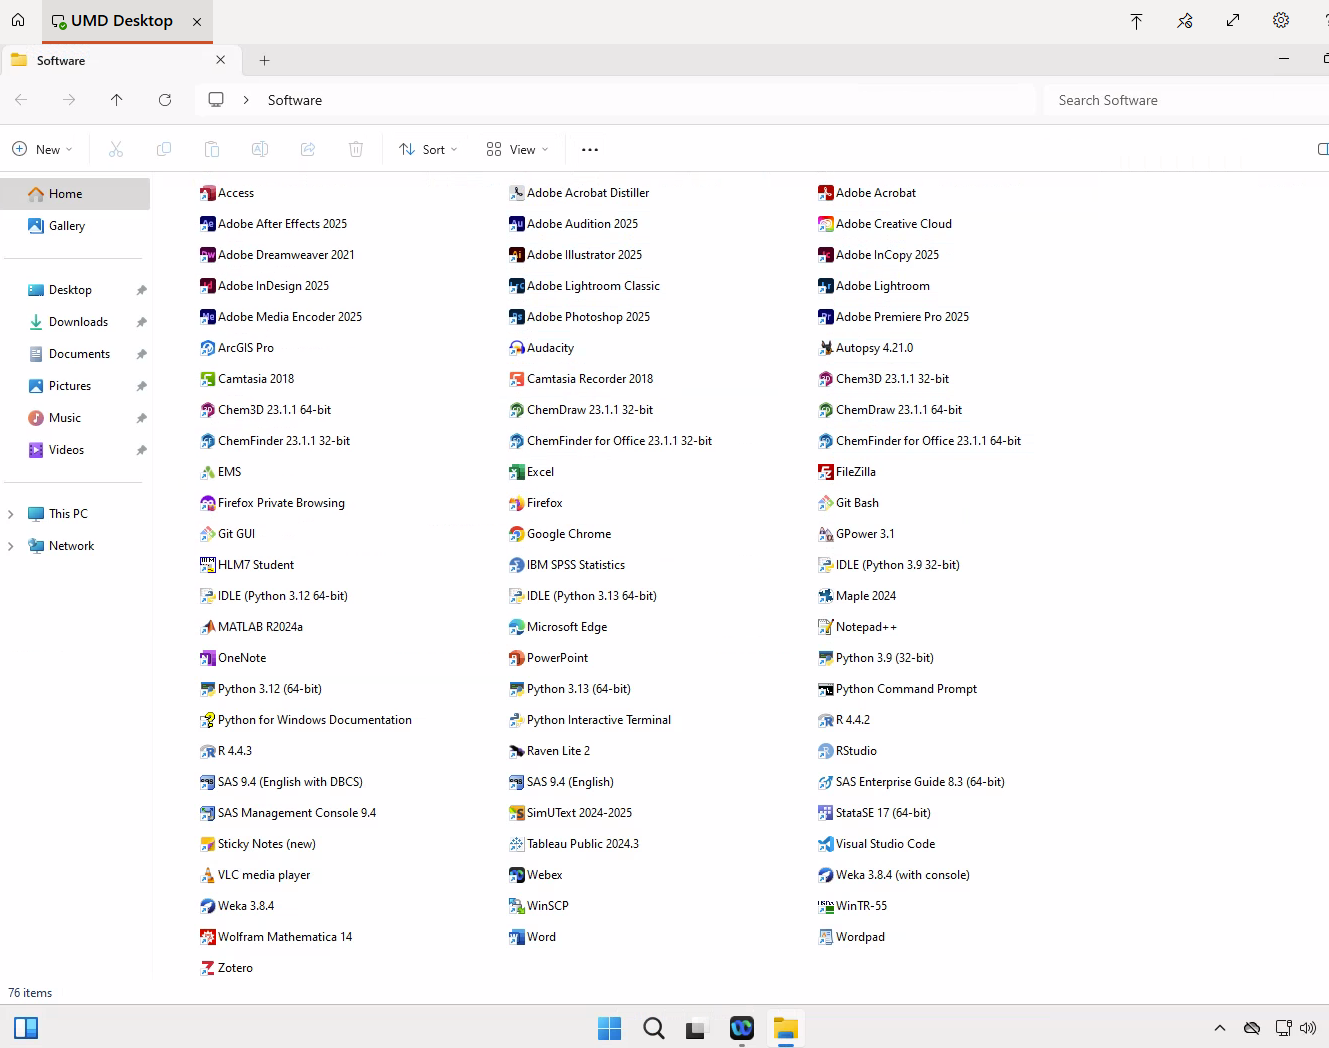This screenshot has width=1329, height=1048.
Task: Open the ArcGIS Pro shortcut
Action: click(x=237, y=348)
